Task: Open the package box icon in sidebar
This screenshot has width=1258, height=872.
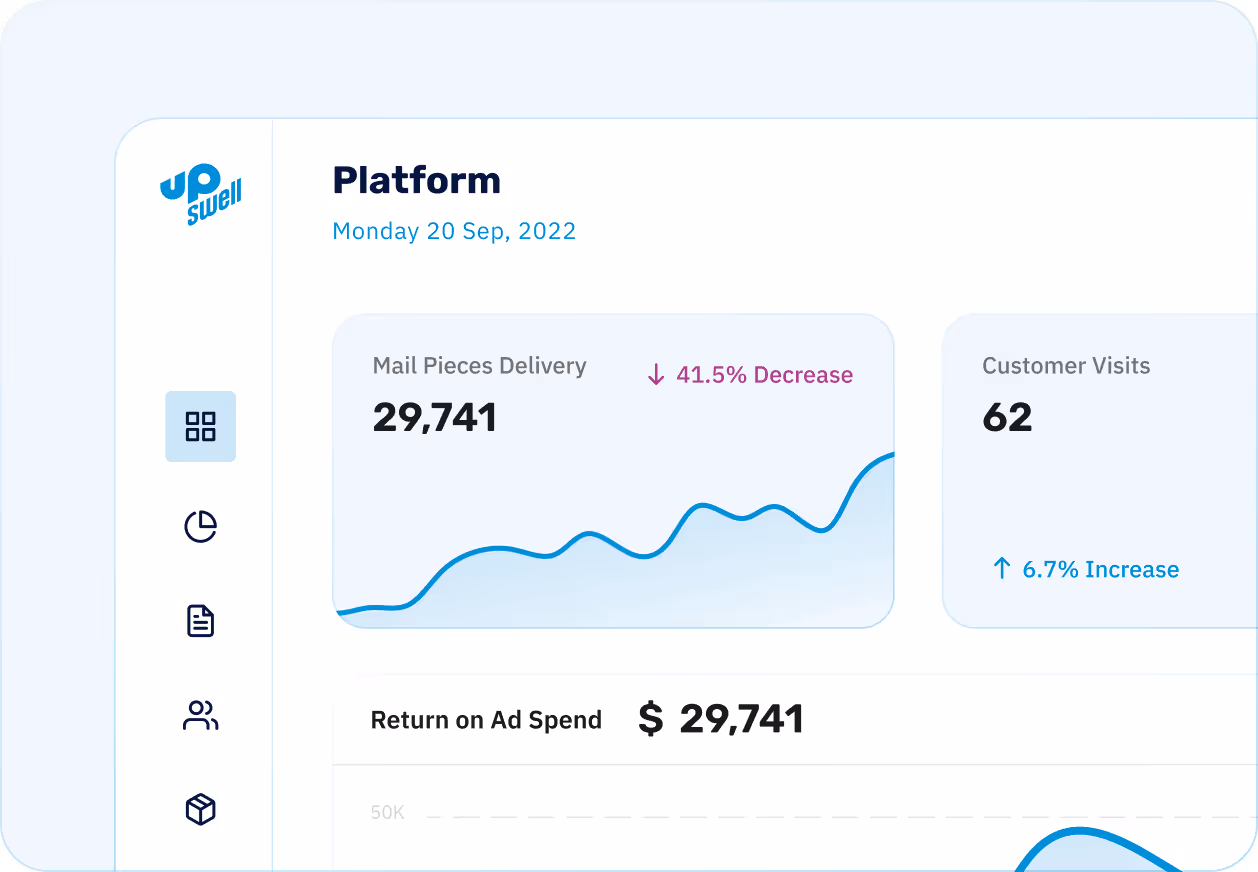Action: tap(201, 809)
